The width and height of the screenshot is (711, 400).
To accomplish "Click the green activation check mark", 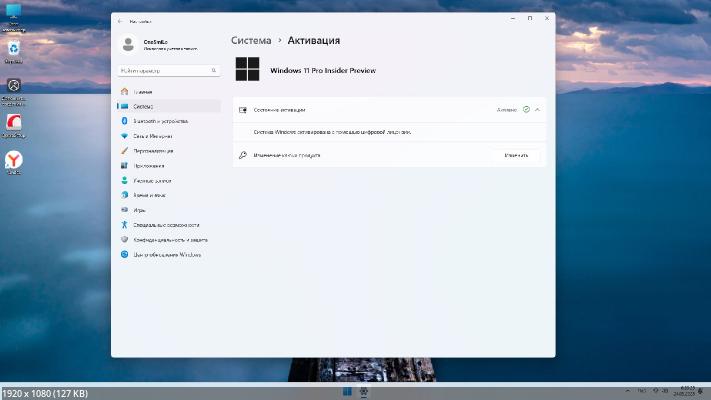I will pyautogui.click(x=526, y=110).
